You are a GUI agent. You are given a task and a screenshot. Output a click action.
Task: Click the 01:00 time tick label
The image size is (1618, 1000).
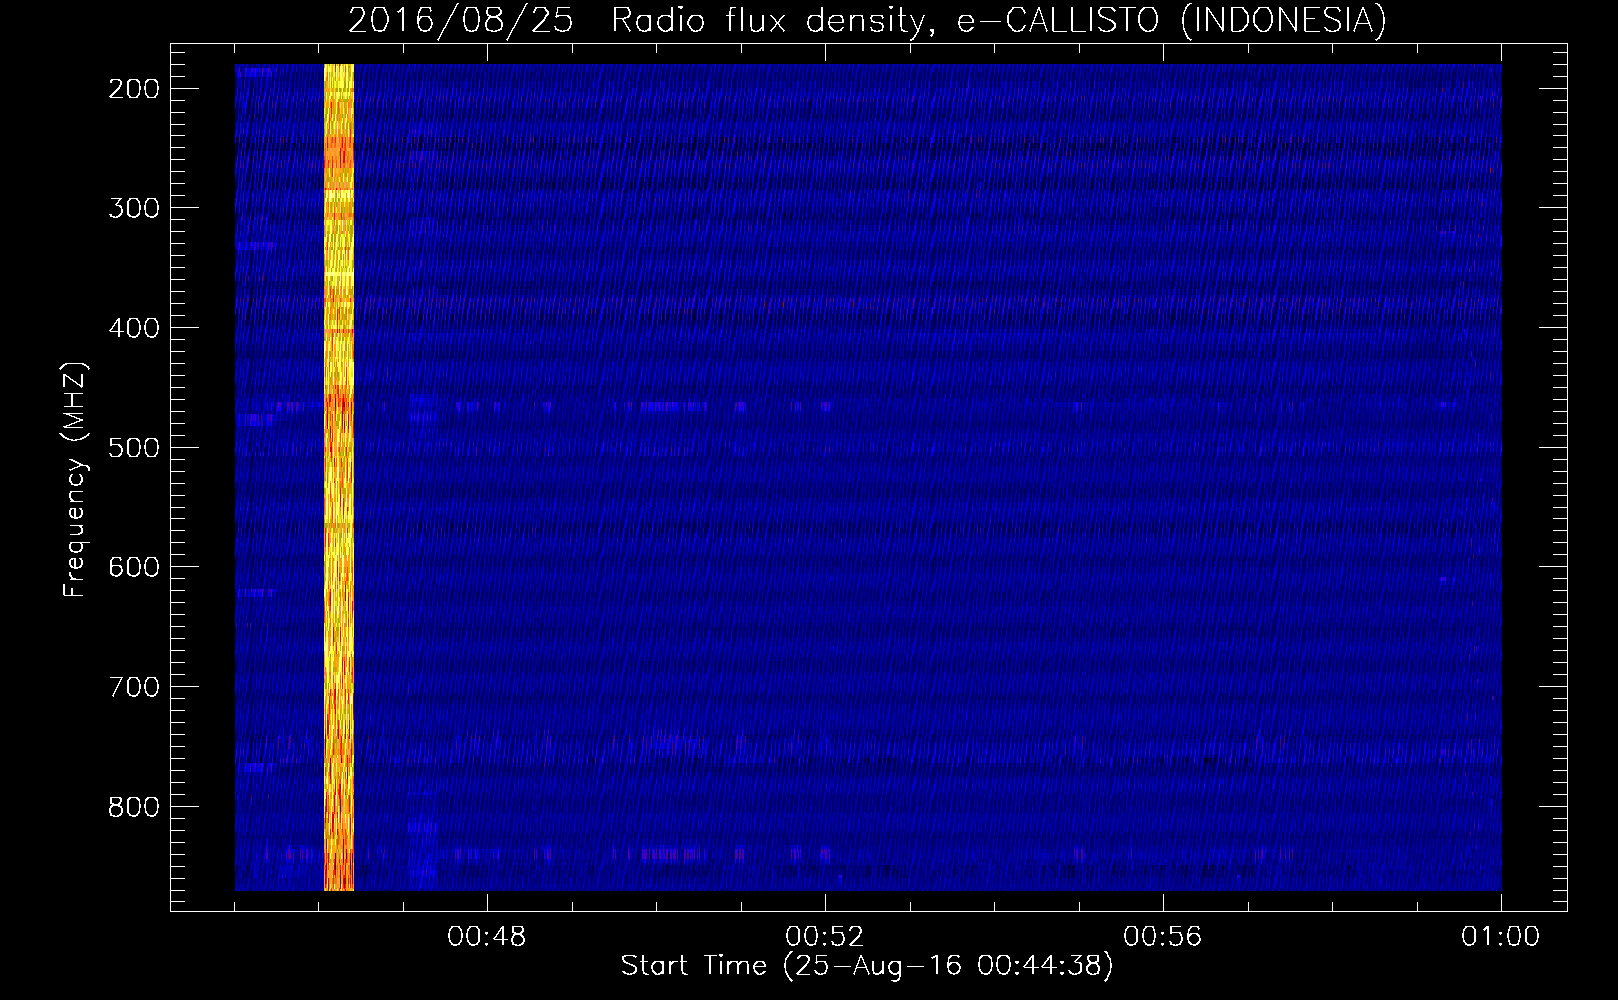pos(1500,937)
